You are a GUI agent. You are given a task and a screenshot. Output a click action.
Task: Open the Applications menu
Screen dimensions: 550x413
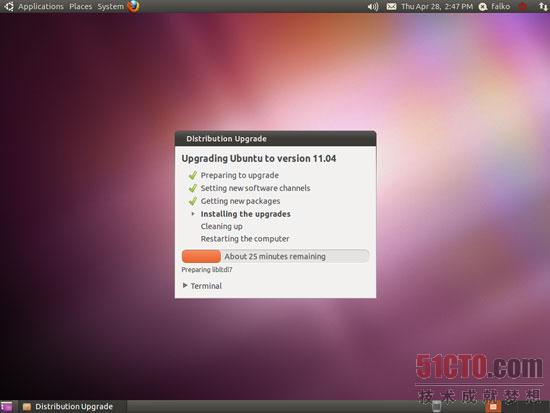click(41, 7)
